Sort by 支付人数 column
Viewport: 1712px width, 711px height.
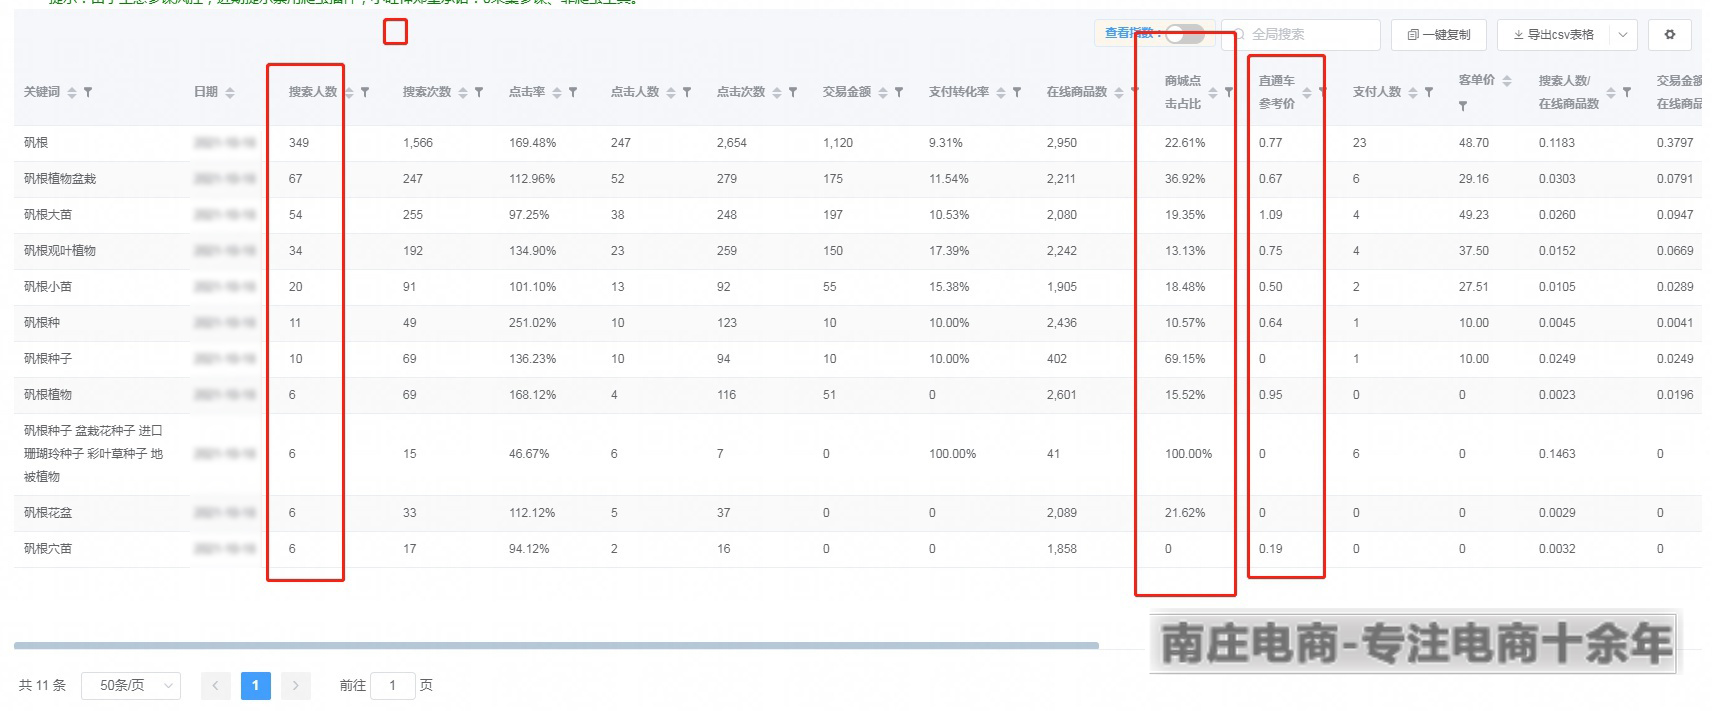pyautogui.click(x=1413, y=92)
